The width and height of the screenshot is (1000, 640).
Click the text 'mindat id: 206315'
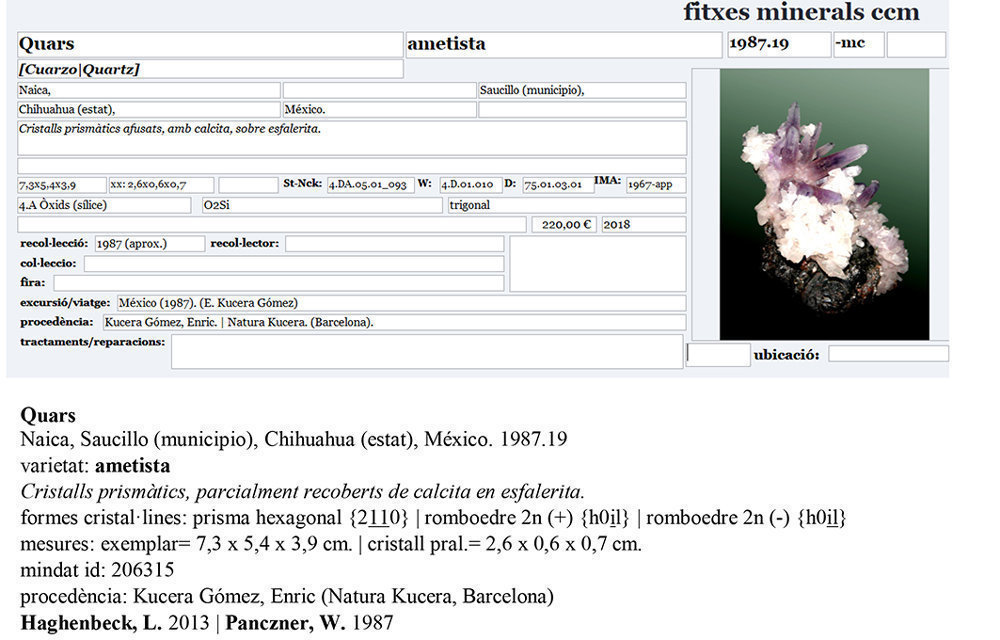pyautogui.click(x=97, y=570)
